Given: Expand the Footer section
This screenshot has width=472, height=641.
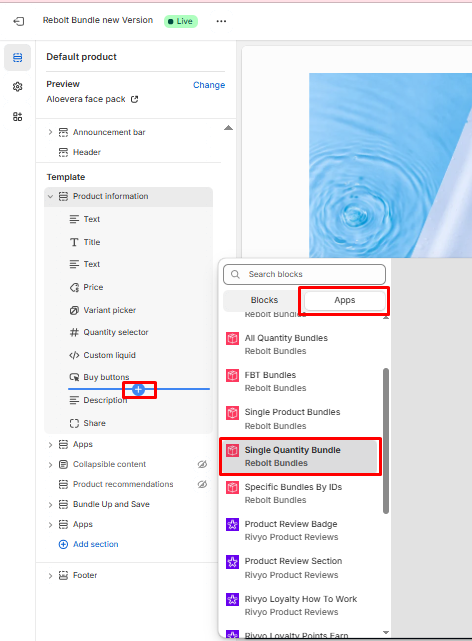Looking at the screenshot, I should coord(50,576).
